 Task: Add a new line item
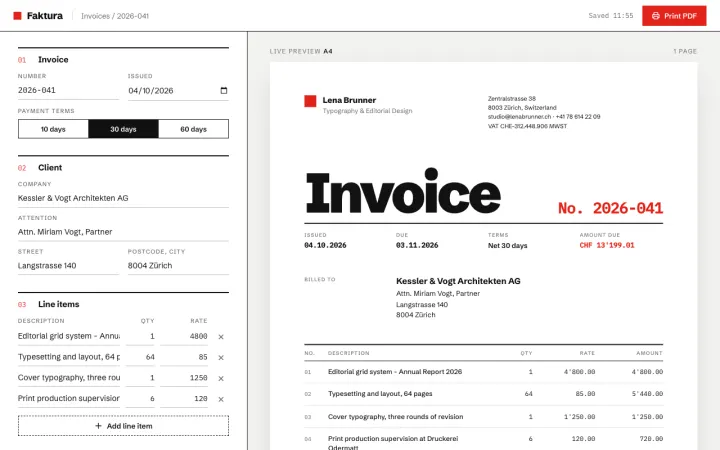pos(123,426)
